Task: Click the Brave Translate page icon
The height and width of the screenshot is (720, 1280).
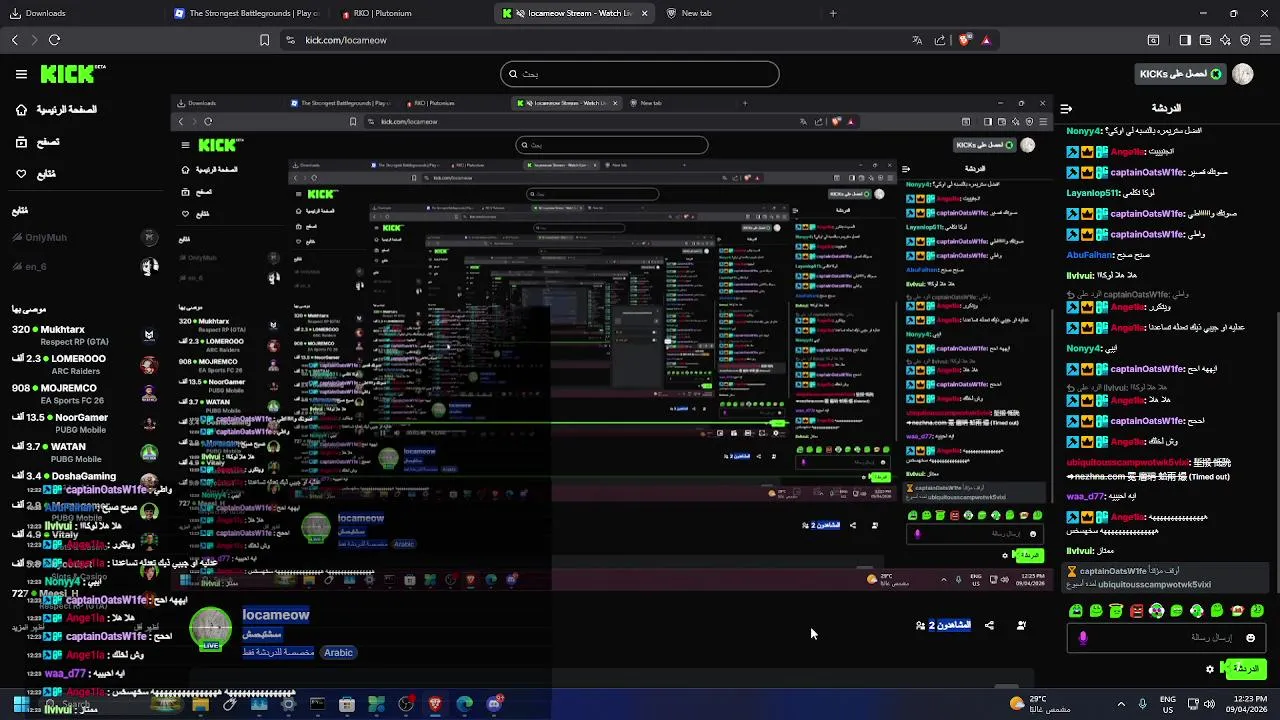Action: point(917,40)
